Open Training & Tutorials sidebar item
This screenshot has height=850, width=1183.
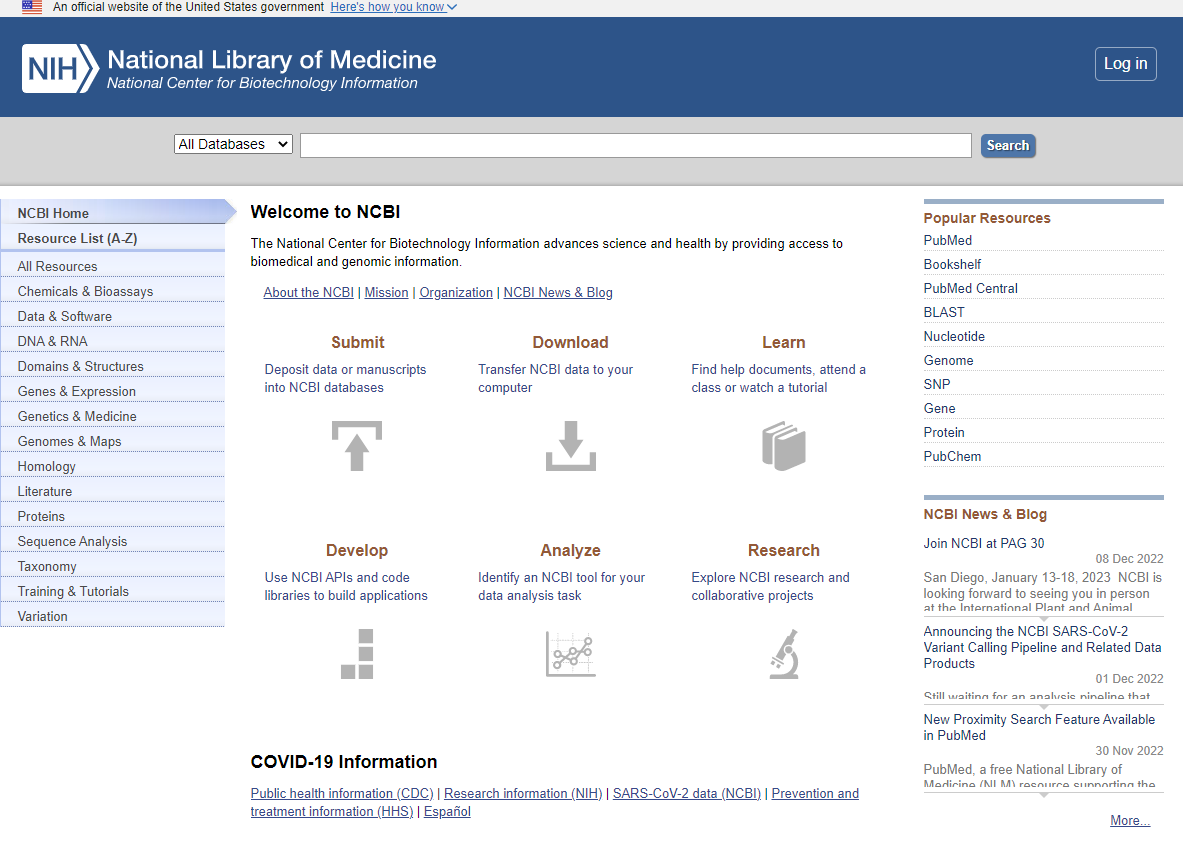pos(112,591)
